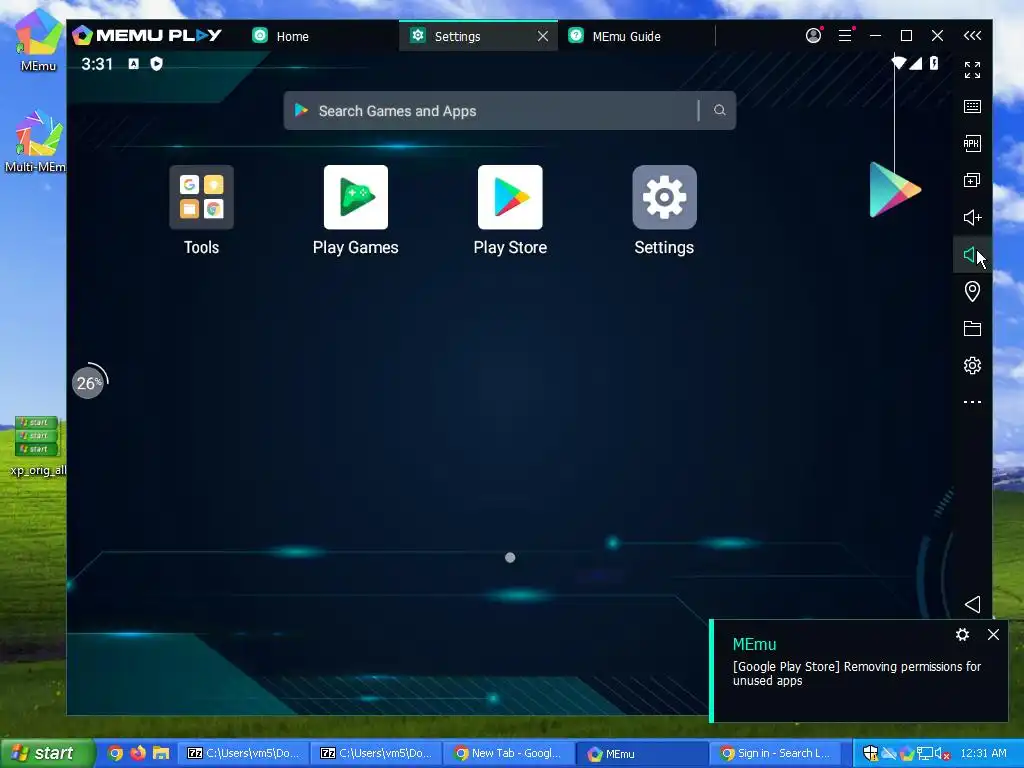Click the MEMU PLAY logo

click(148, 35)
